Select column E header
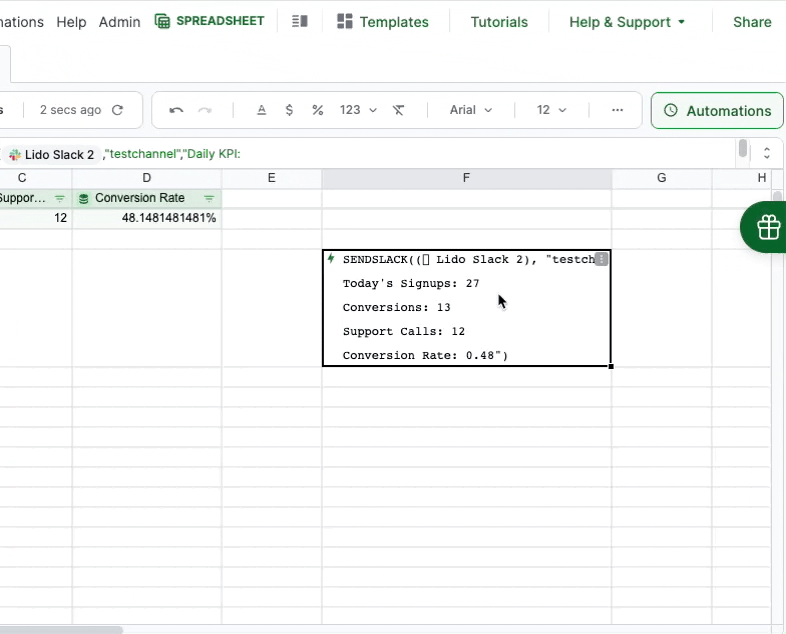Screen dimensions: 786x634 [x=271, y=178]
